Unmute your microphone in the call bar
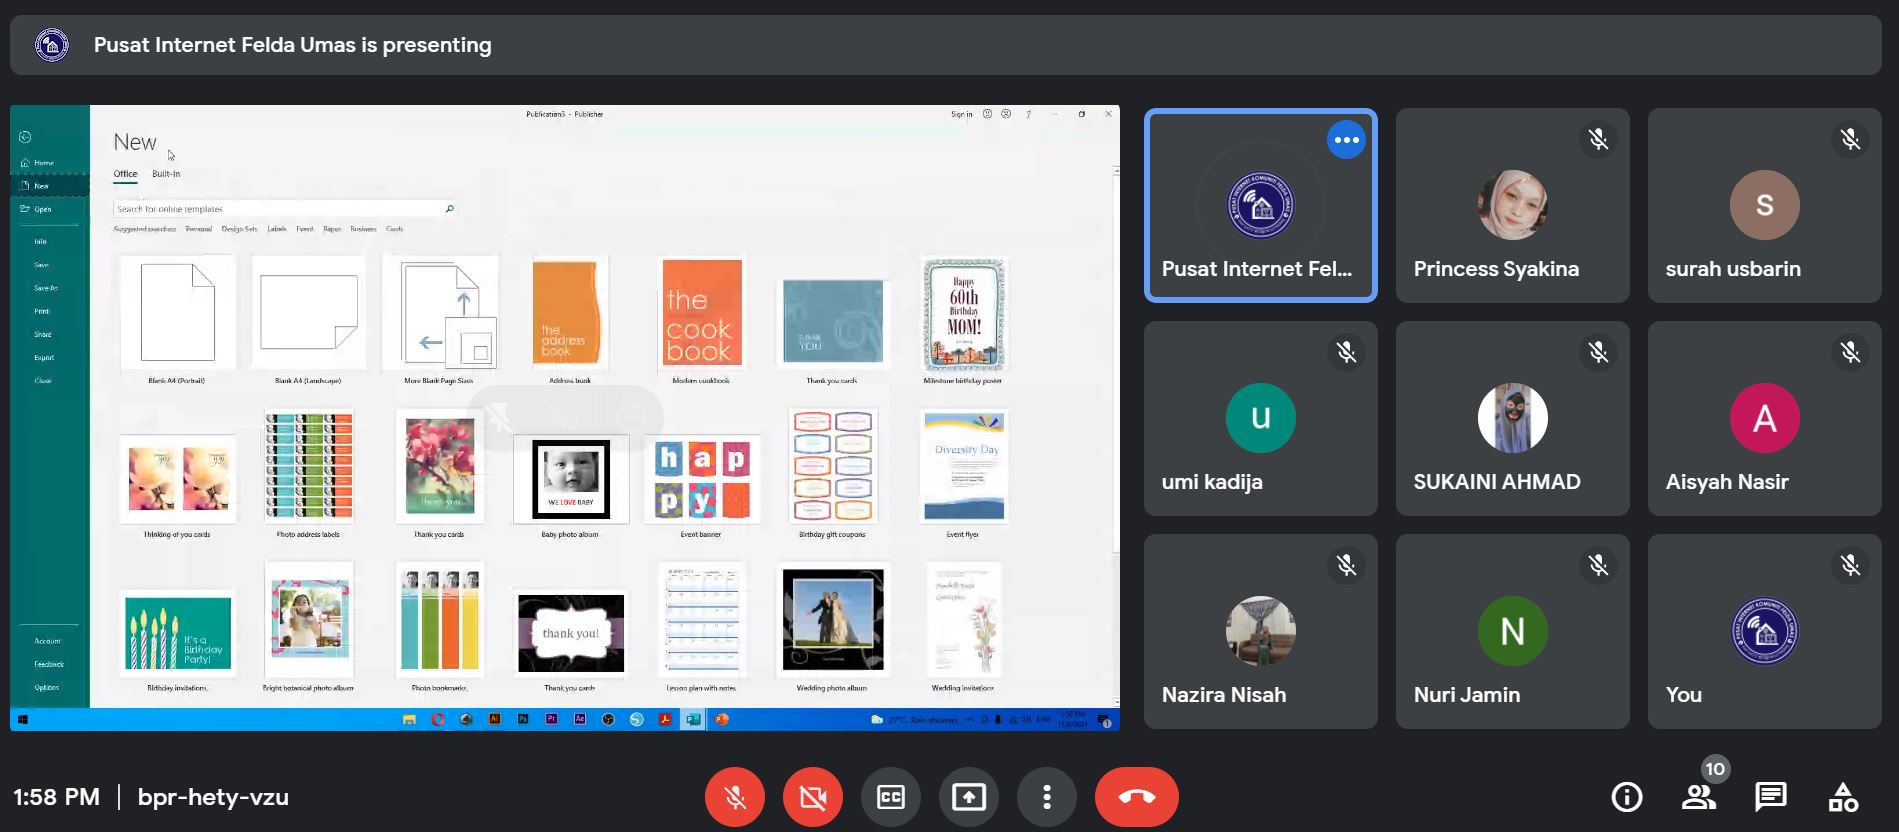The width and height of the screenshot is (1899, 832). click(x=735, y=797)
